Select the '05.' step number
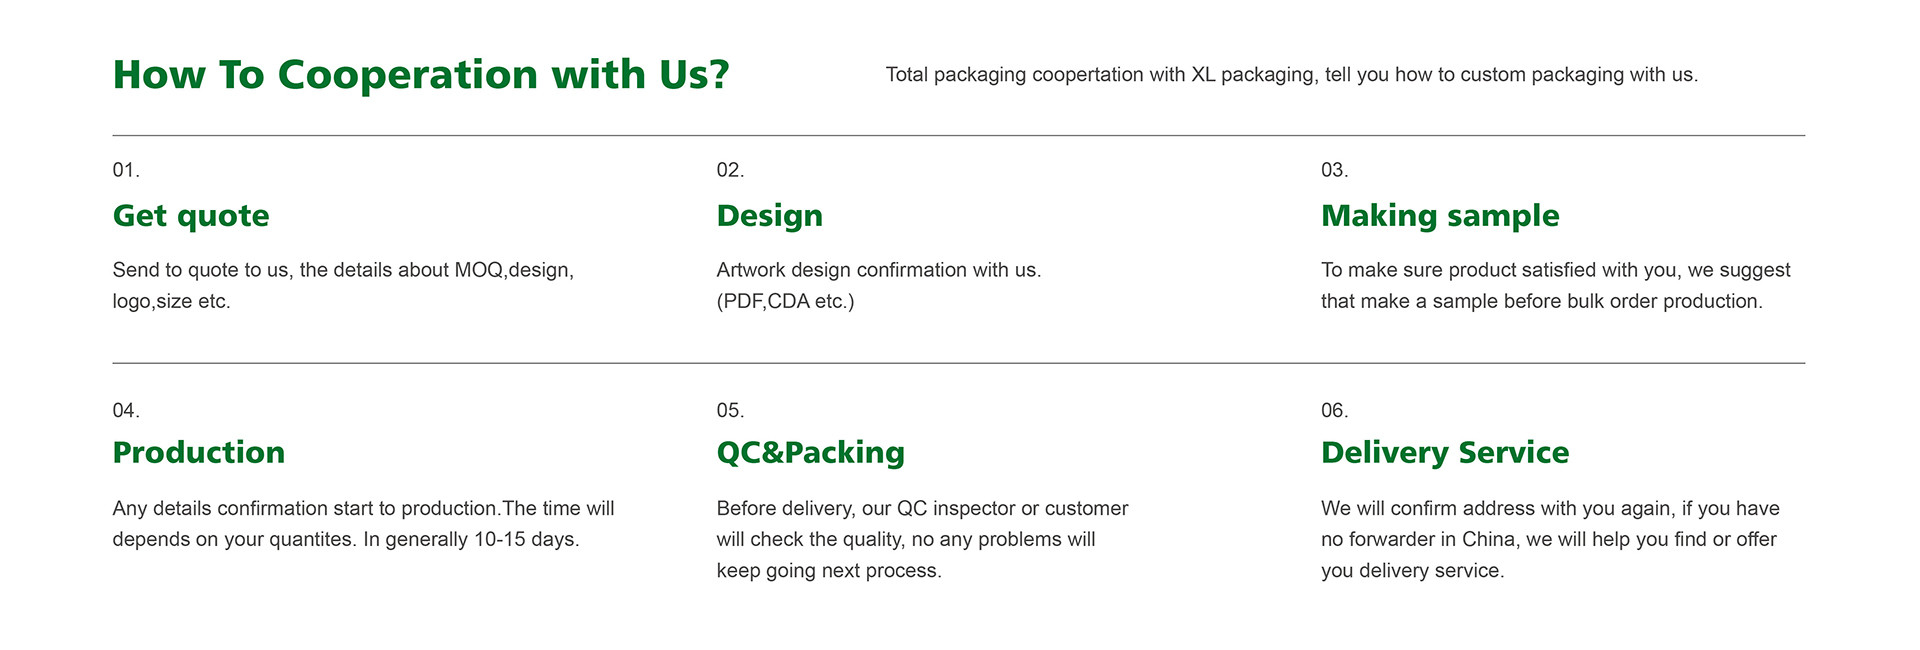1920x650 pixels. pos(730,411)
